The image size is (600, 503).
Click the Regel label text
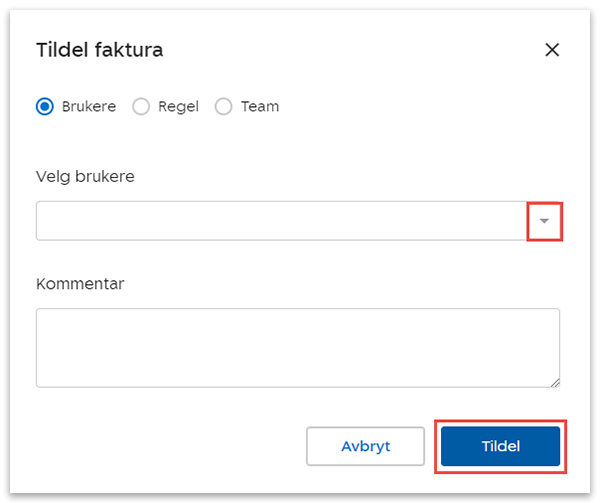[x=177, y=106]
